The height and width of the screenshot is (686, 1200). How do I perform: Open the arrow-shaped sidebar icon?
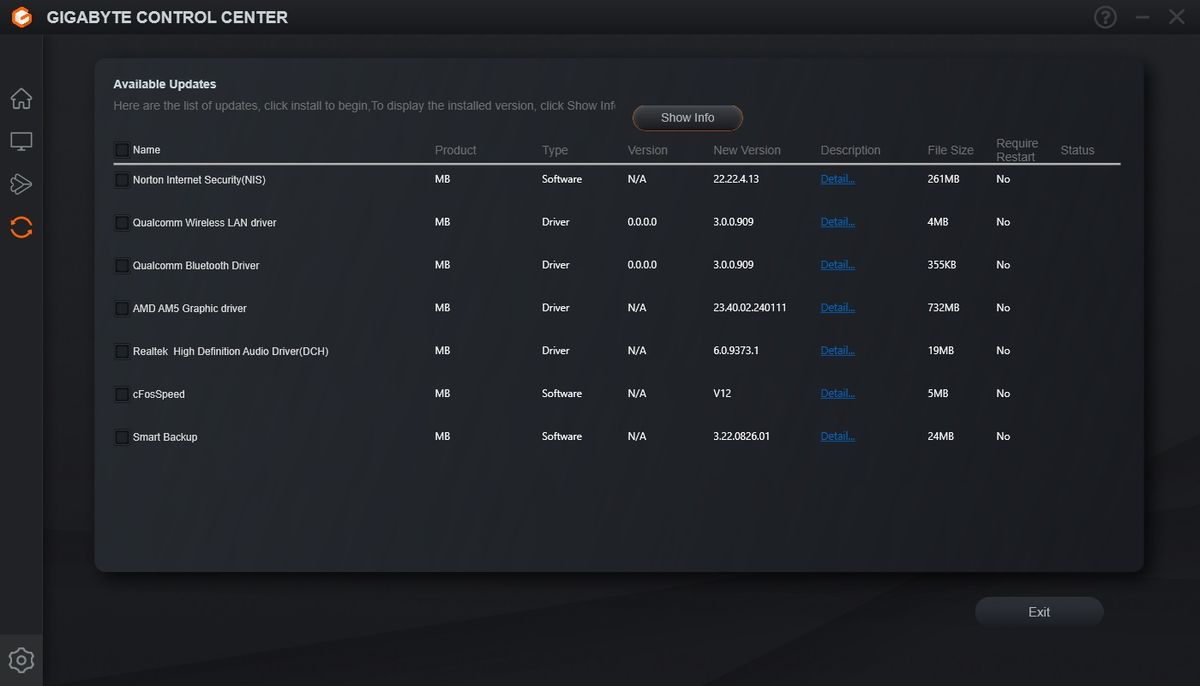tap(21, 184)
